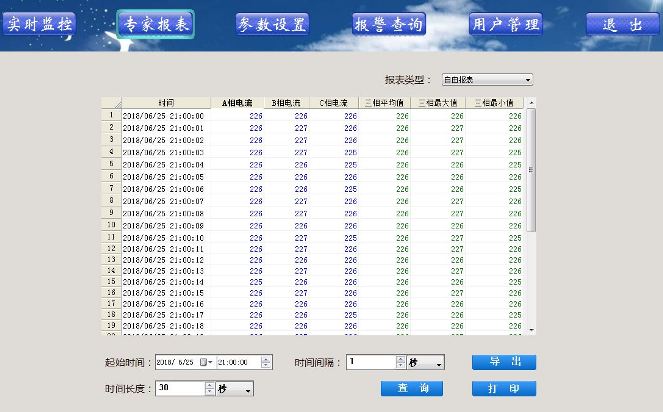Select row 10 header in the table

110,226
